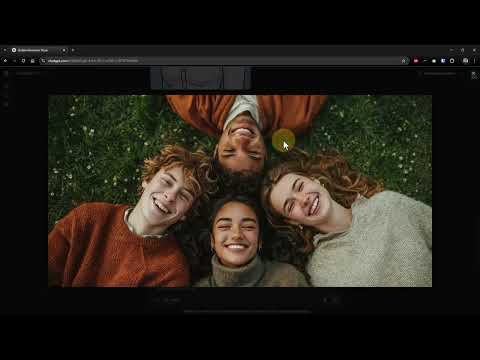Select the active browser tab

[38, 50]
